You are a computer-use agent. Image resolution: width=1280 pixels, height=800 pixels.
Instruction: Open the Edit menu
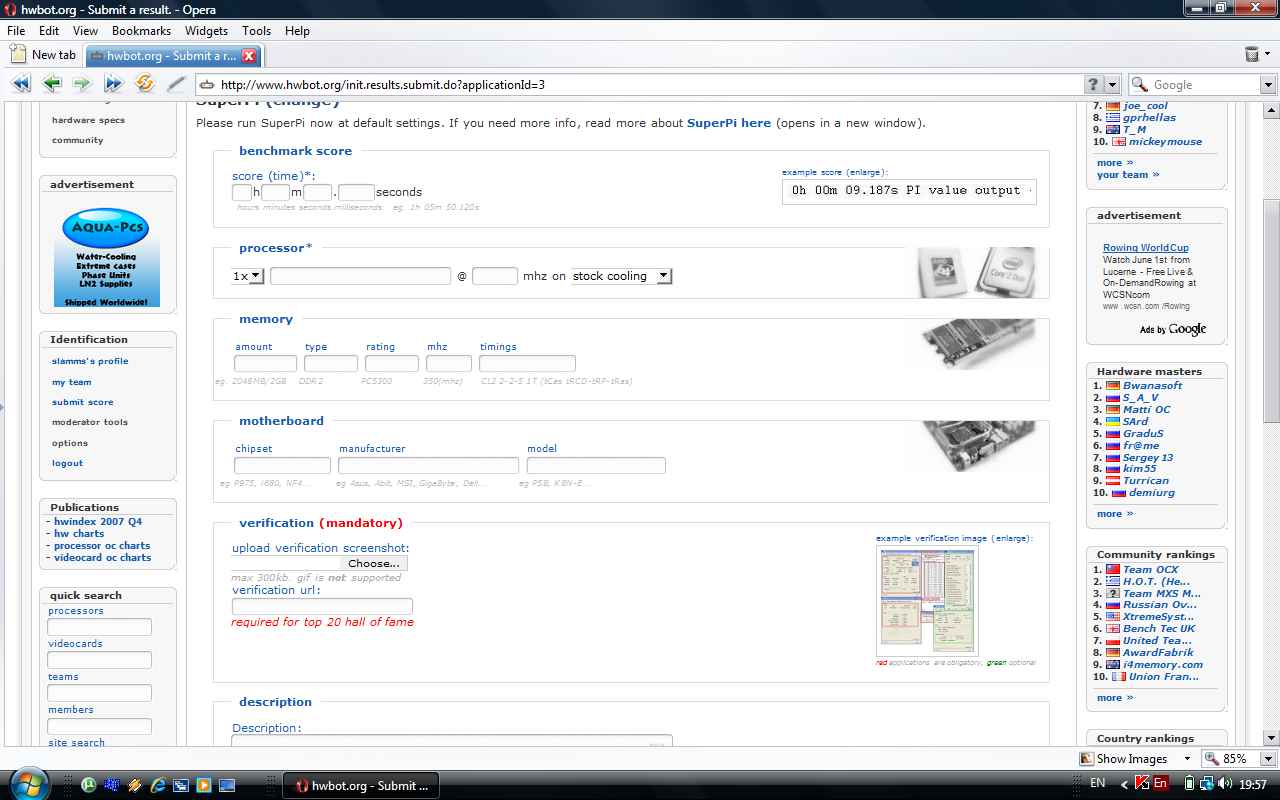point(49,31)
